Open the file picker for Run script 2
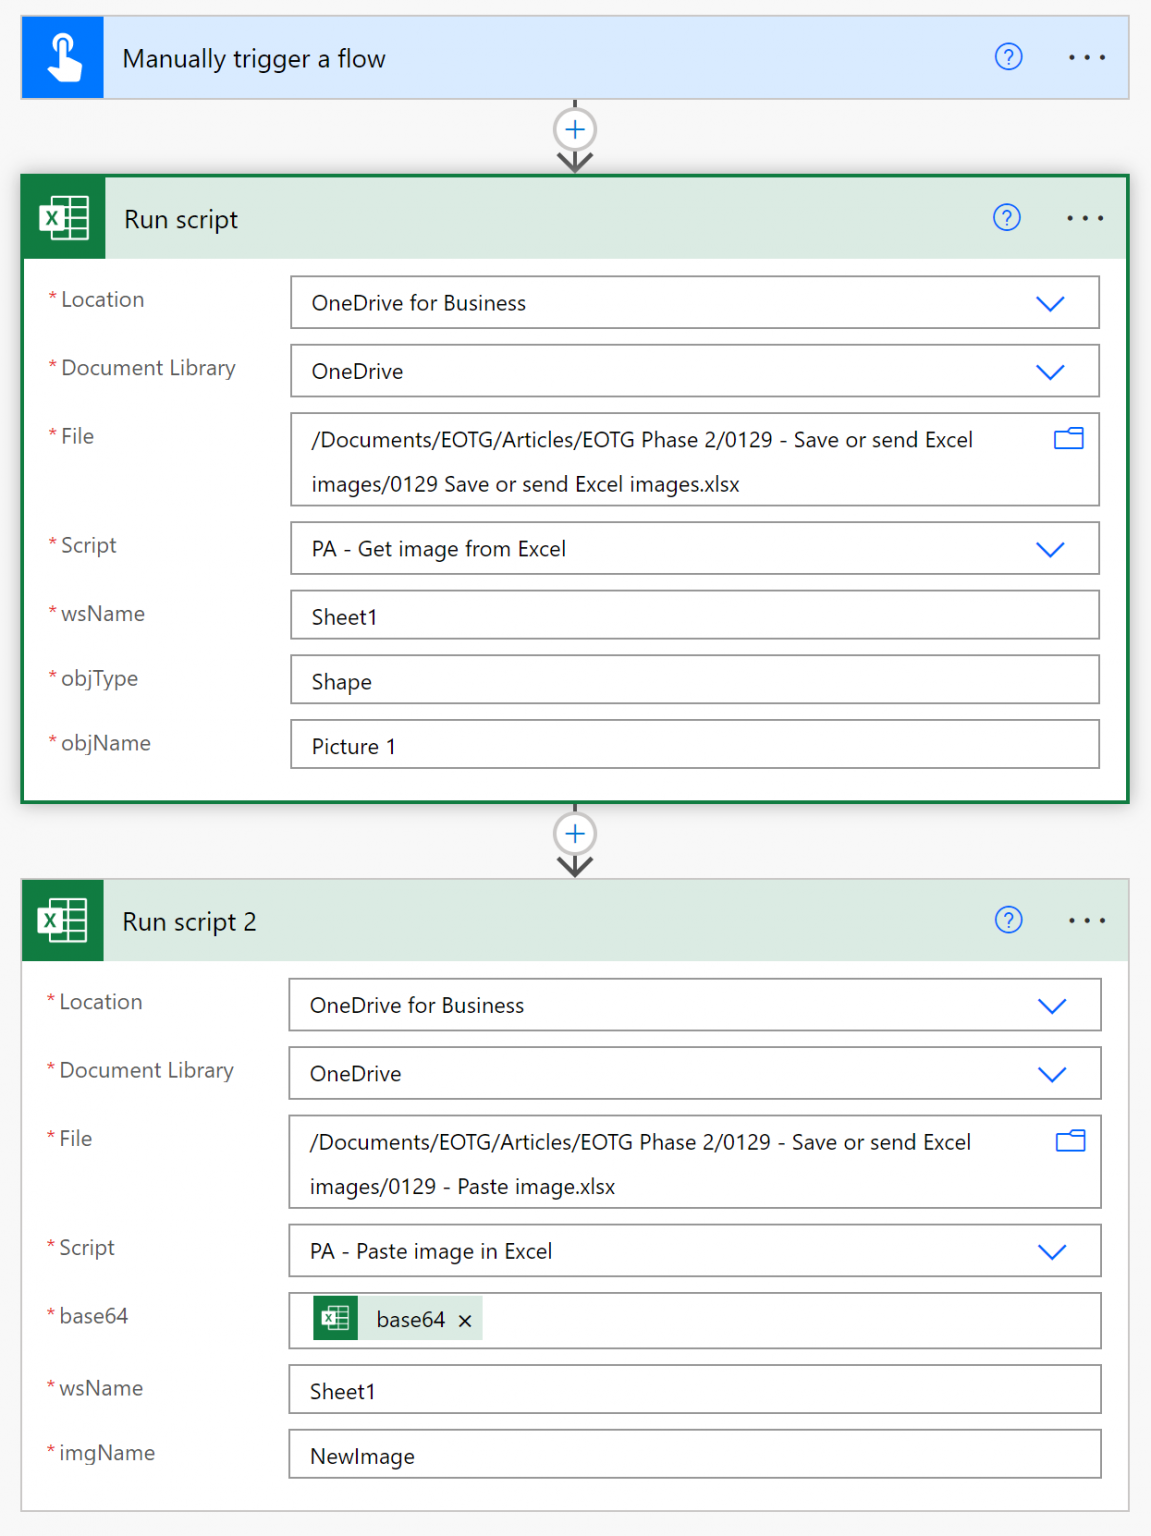The height and width of the screenshot is (1536, 1151). (1068, 1141)
